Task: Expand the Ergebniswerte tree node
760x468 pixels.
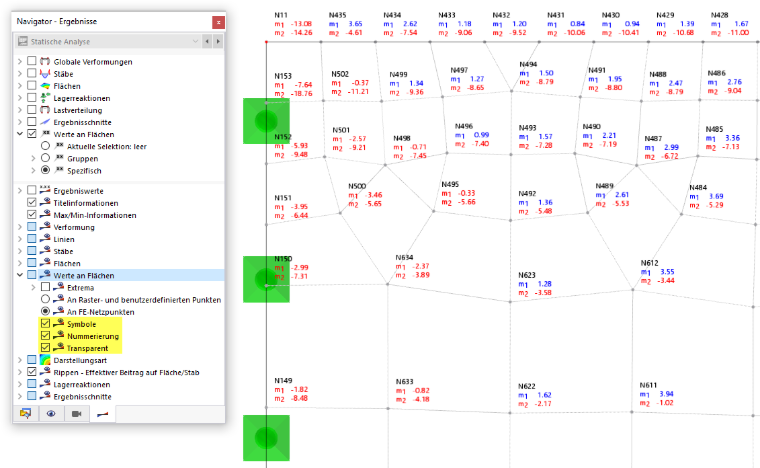Action: (20, 191)
